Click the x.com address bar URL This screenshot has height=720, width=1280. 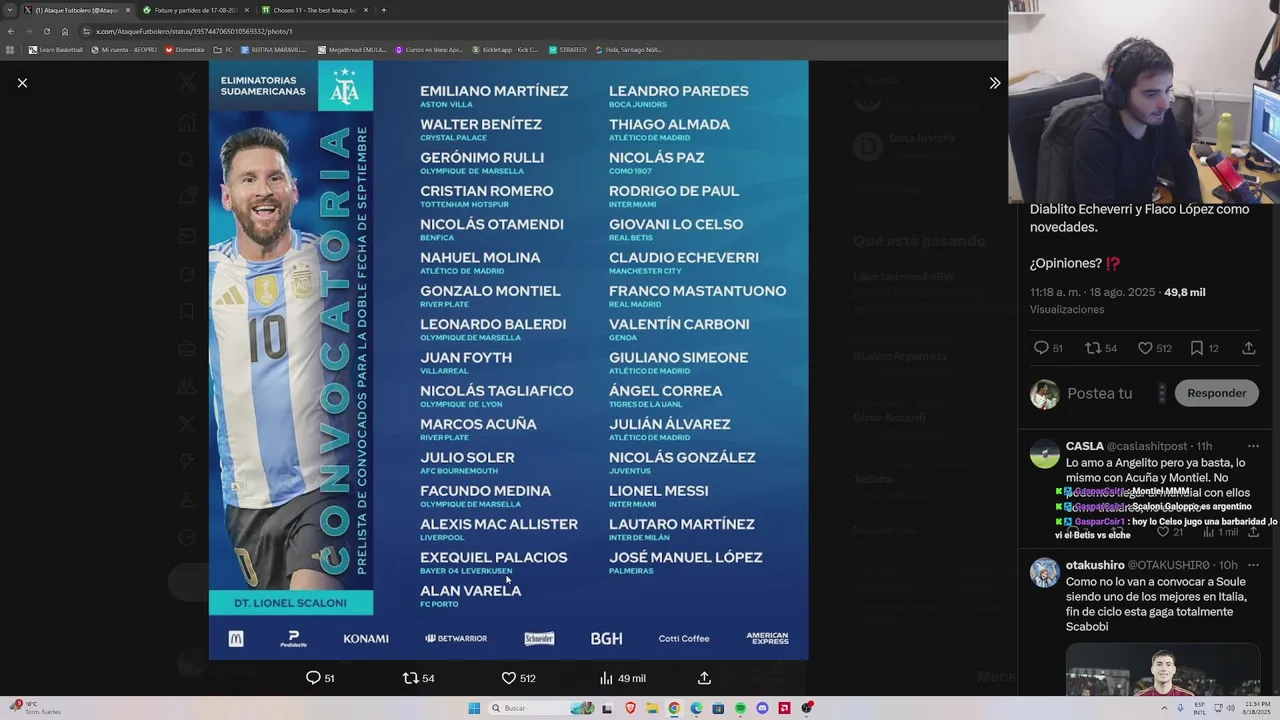coord(194,31)
